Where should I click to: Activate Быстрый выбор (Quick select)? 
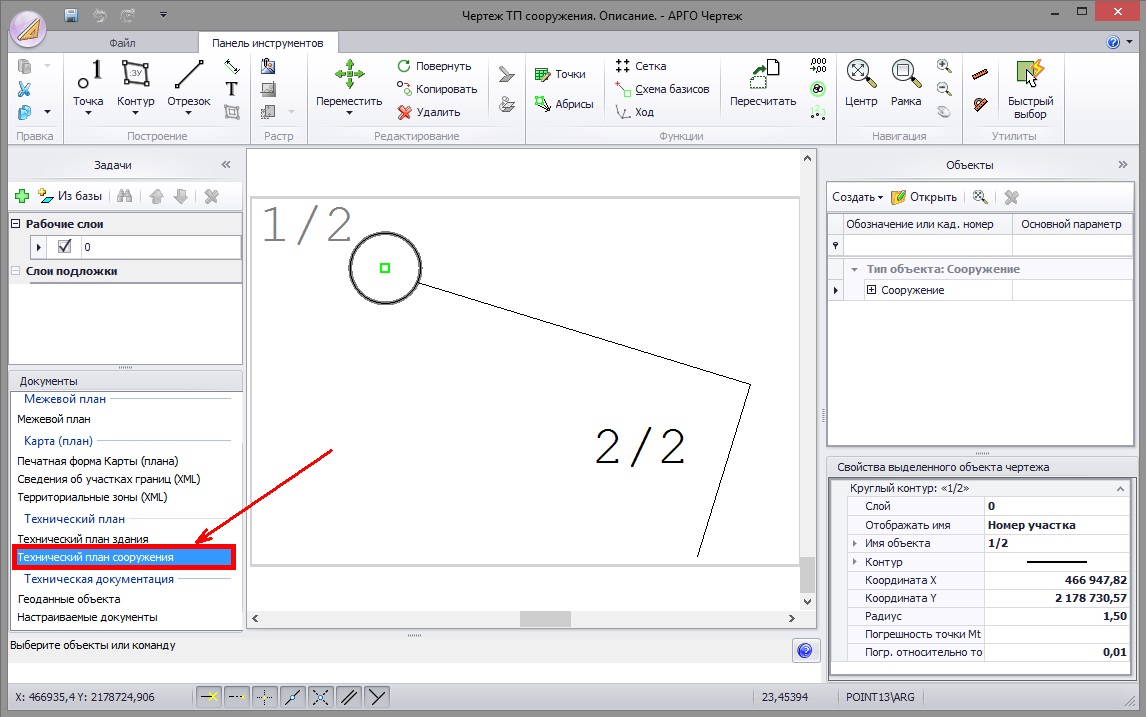pos(1029,85)
